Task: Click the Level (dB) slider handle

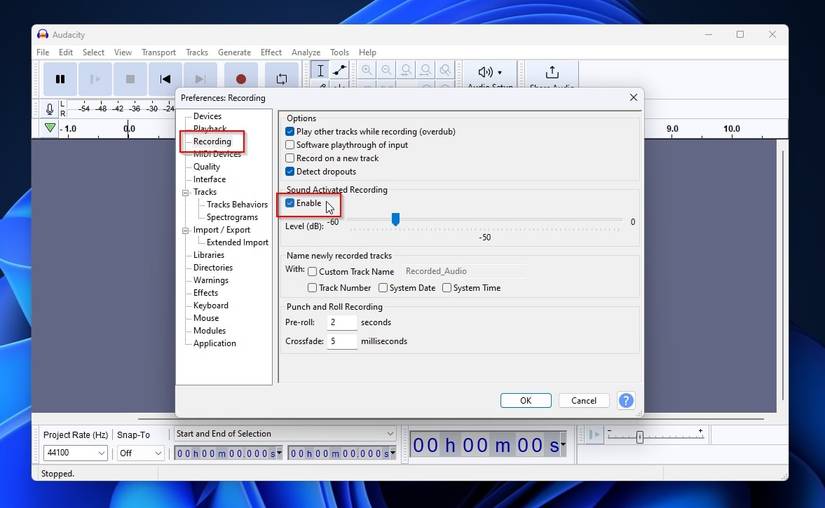Action: point(396,219)
